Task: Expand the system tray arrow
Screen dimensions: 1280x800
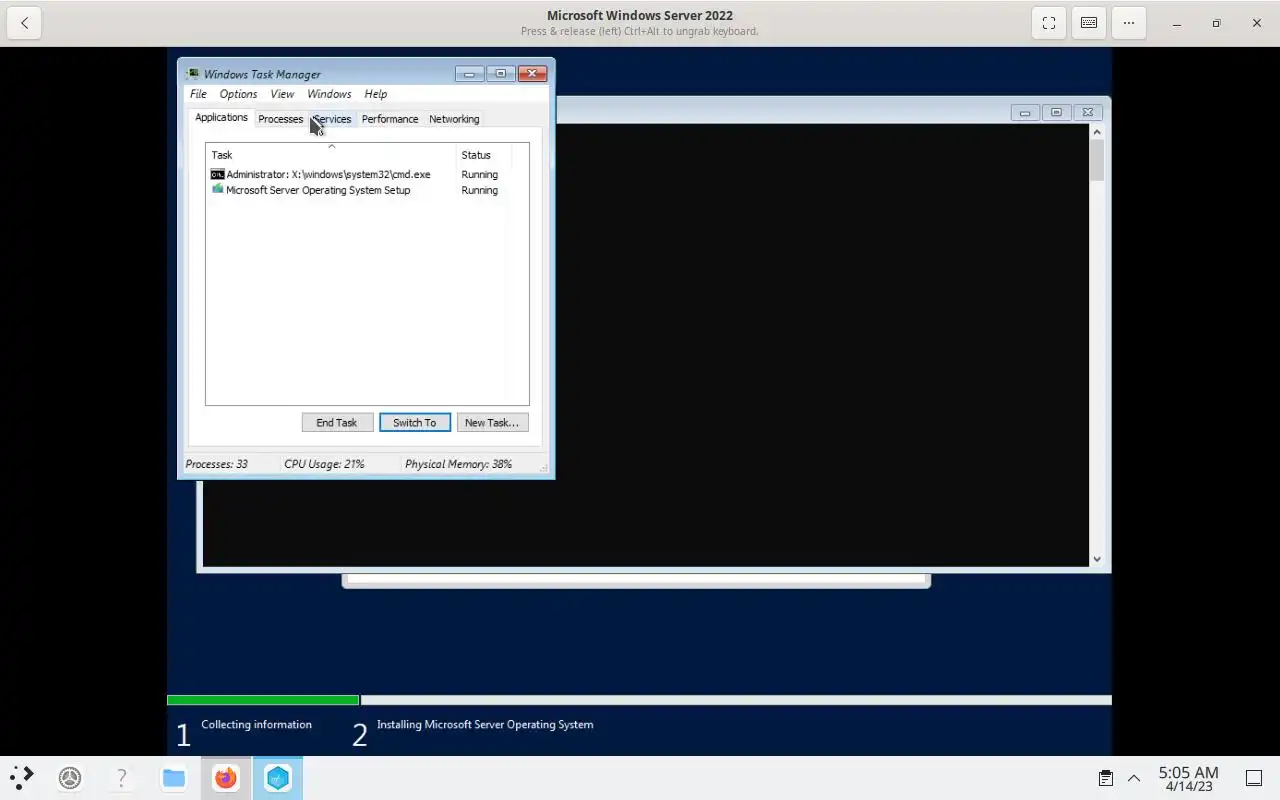Action: click(x=1134, y=778)
